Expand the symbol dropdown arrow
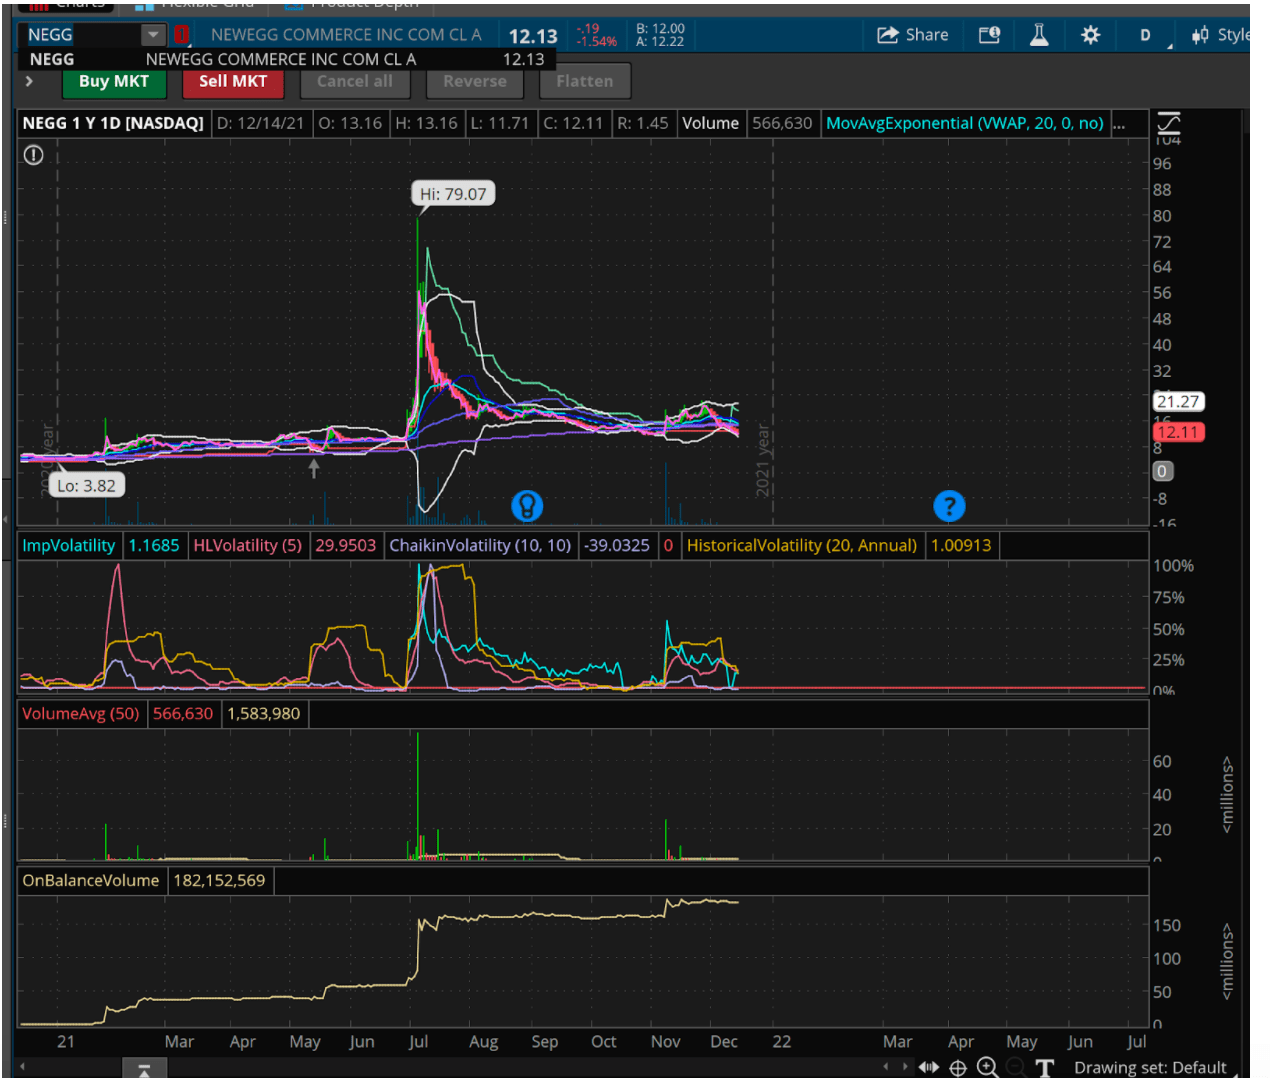 pos(153,35)
